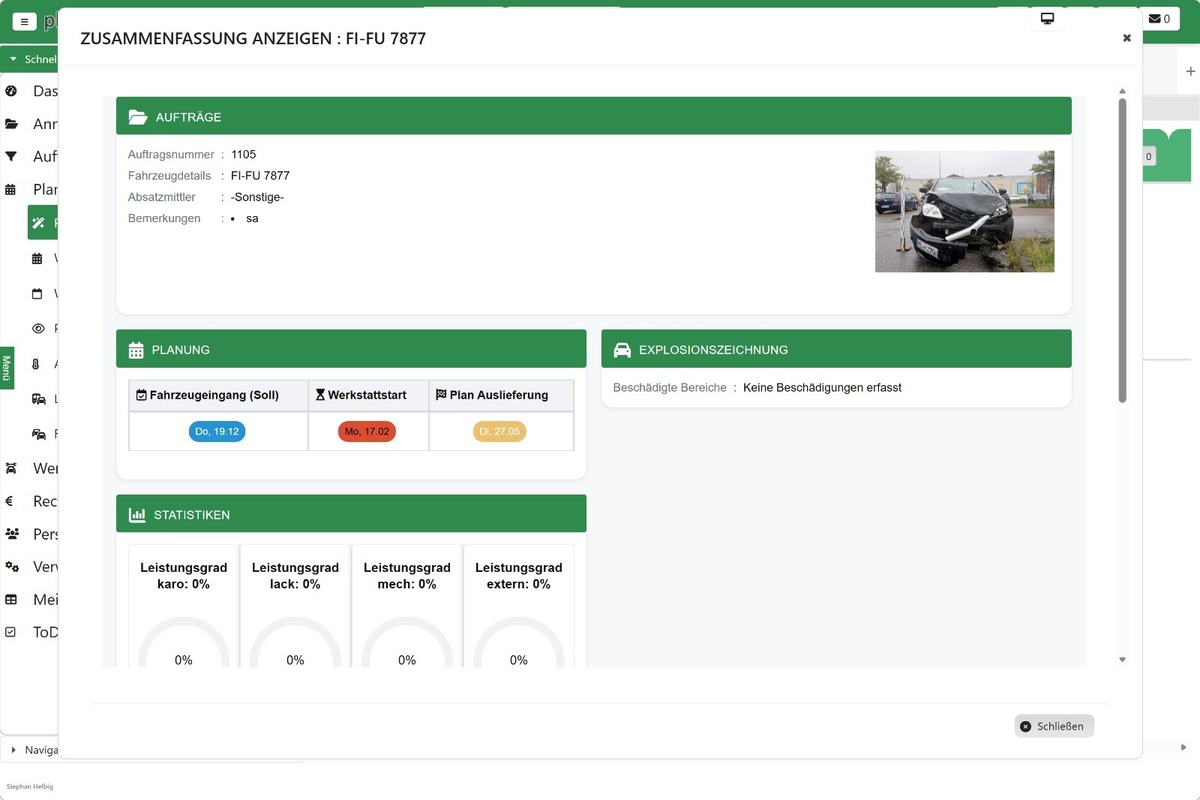Click the hamburger menu button at top-left

(24, 20)
